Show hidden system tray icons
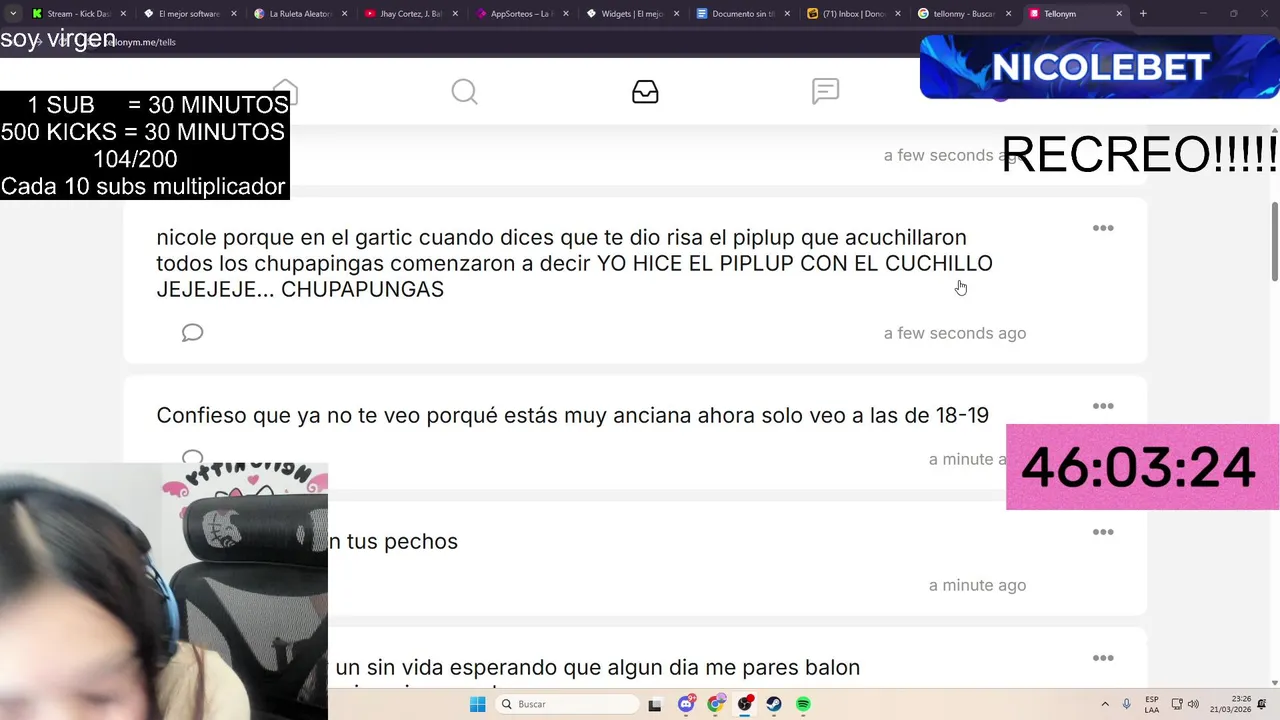Screen dimensions: 1280x720 pyautogui.click(x=1105, y=704)
